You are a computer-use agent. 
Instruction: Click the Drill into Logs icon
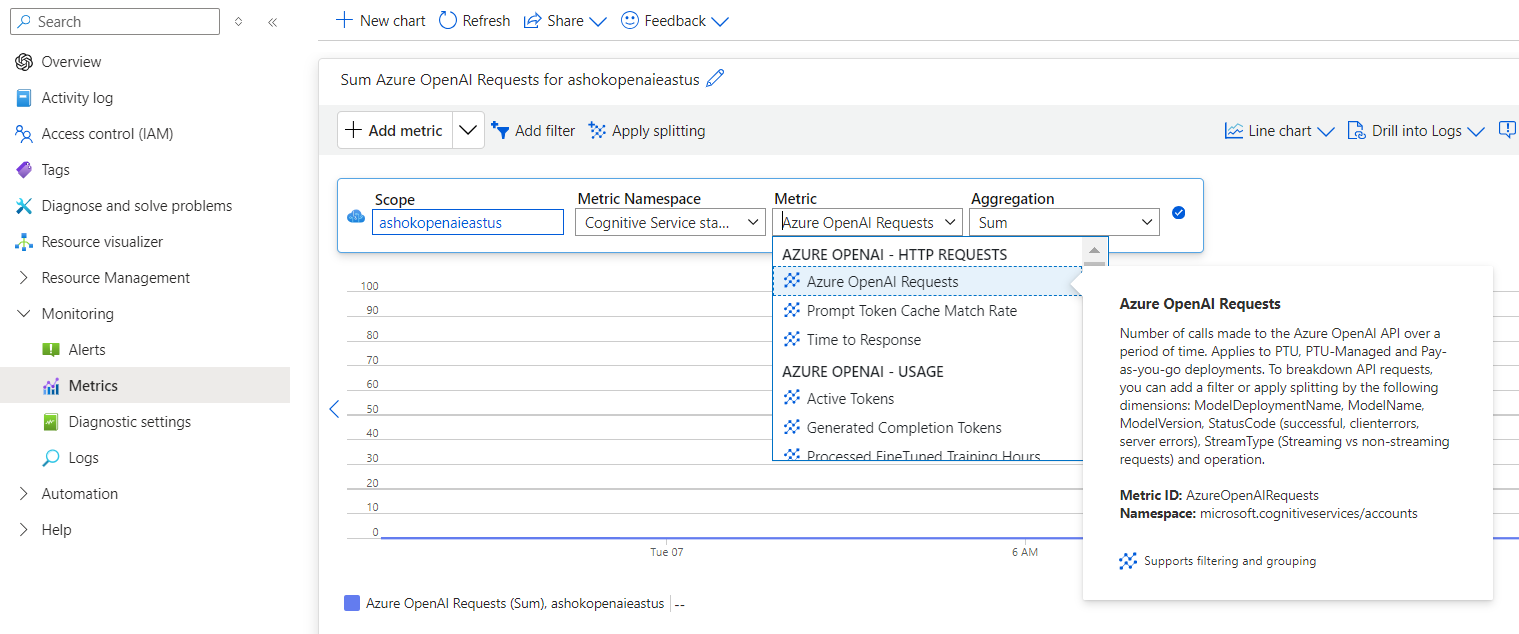click(1357, 130)
